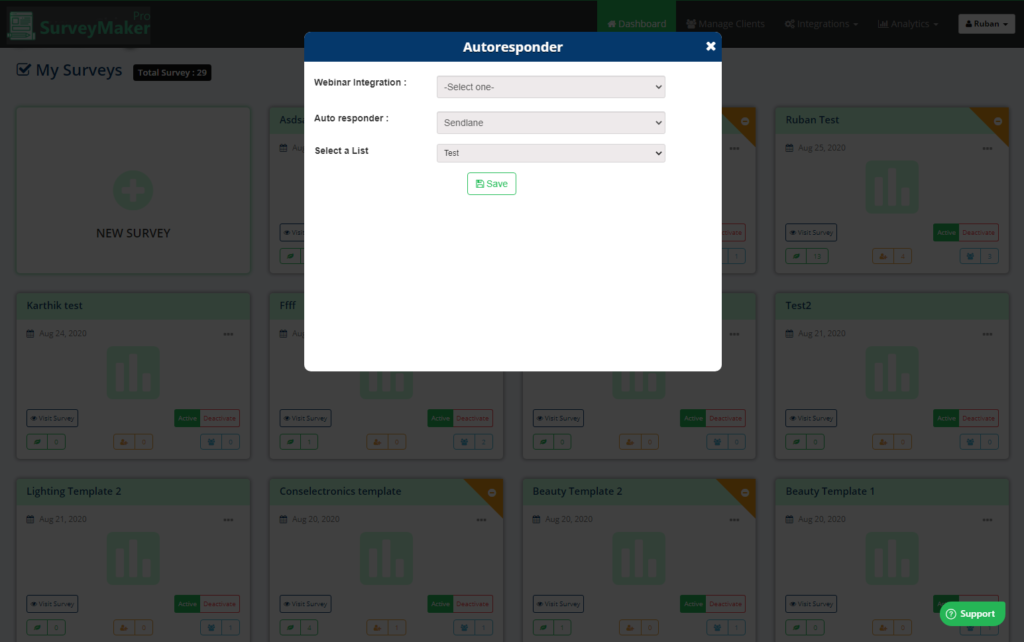Open the three-dot menu on Lighting Template 2
The image size is (1024, 642).
point(229,520)
